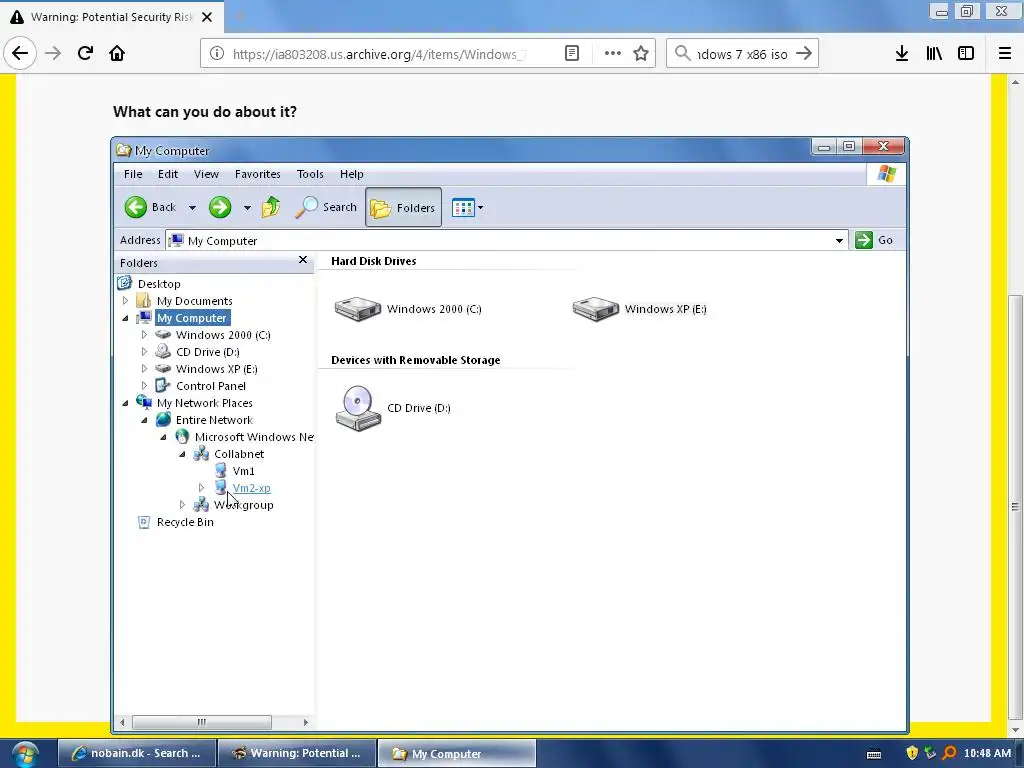Open Firefox library icon
Viewport: 1024px width, 768px height.
pos(934,54)
